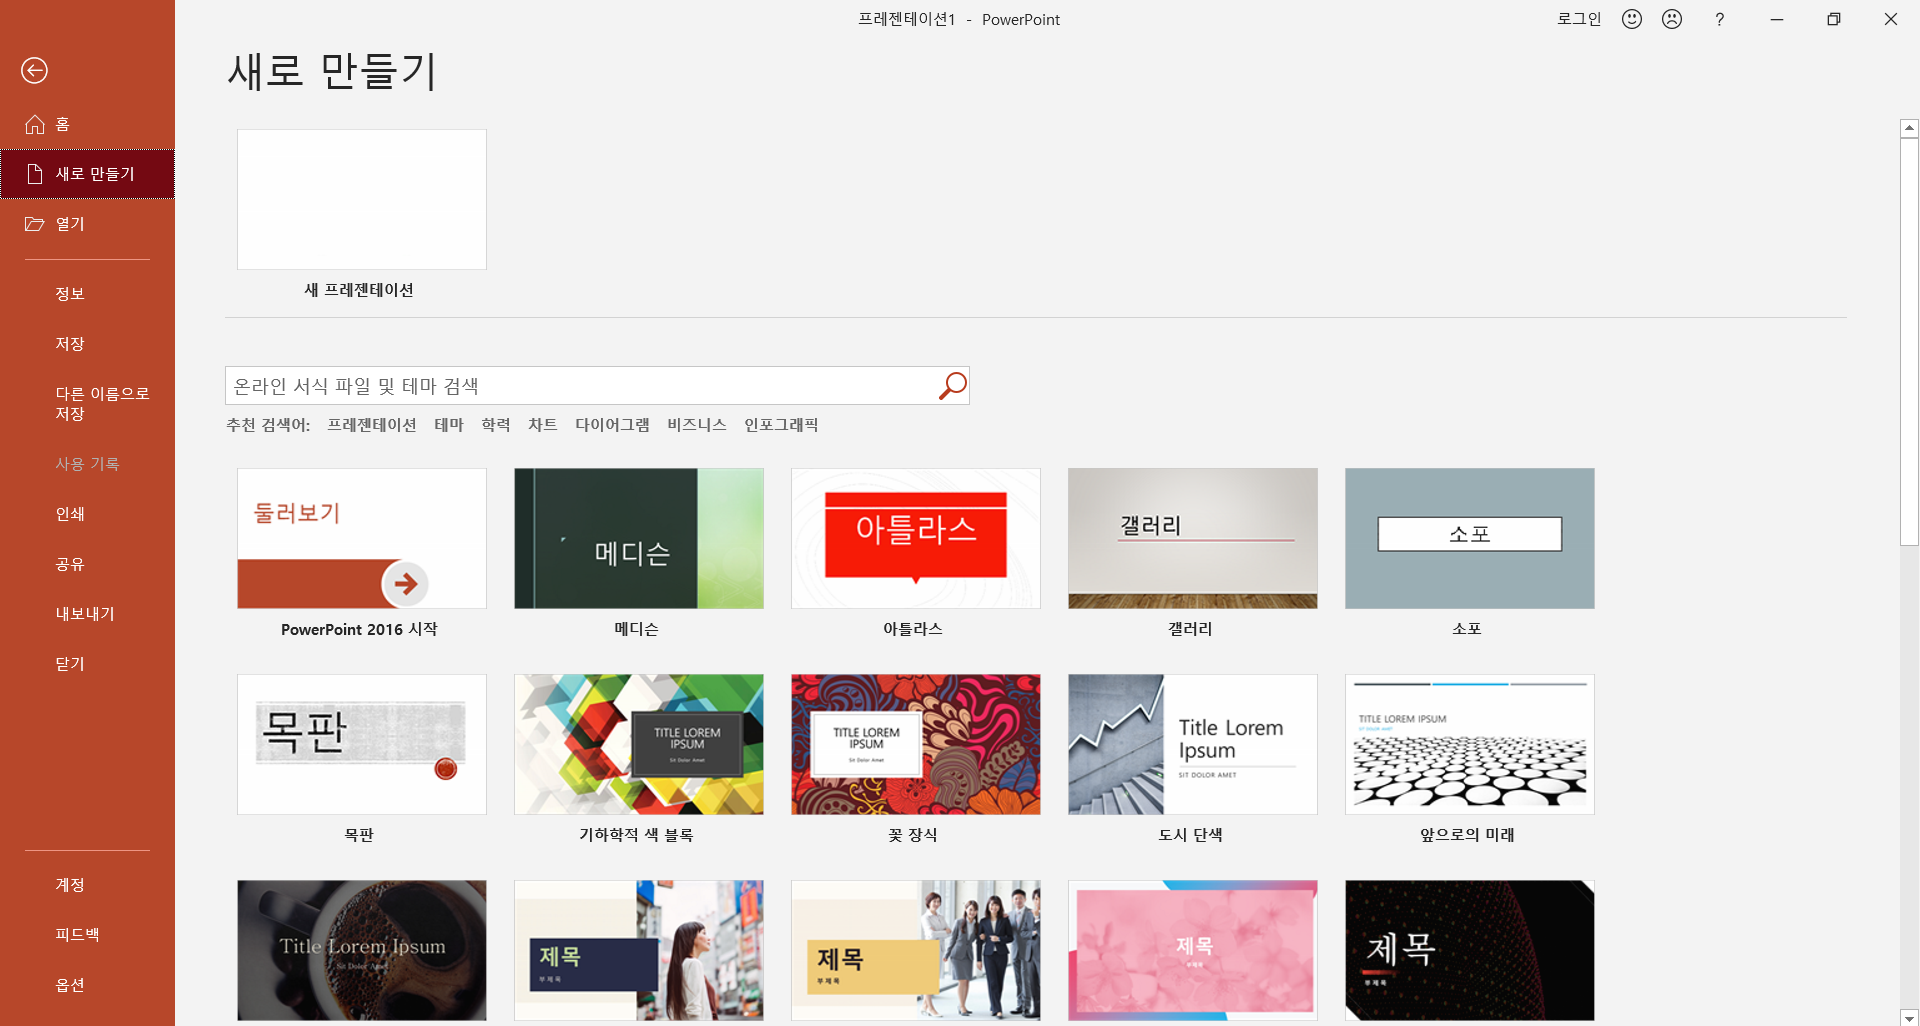Select the pink cherry blossom 제목 template
This screenshot has height=1026, width=1920.
tap(1193, 951)
